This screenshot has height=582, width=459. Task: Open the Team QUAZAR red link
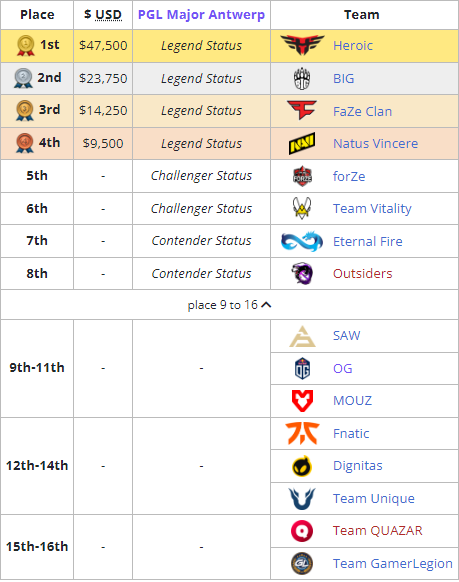pos(378,530)
